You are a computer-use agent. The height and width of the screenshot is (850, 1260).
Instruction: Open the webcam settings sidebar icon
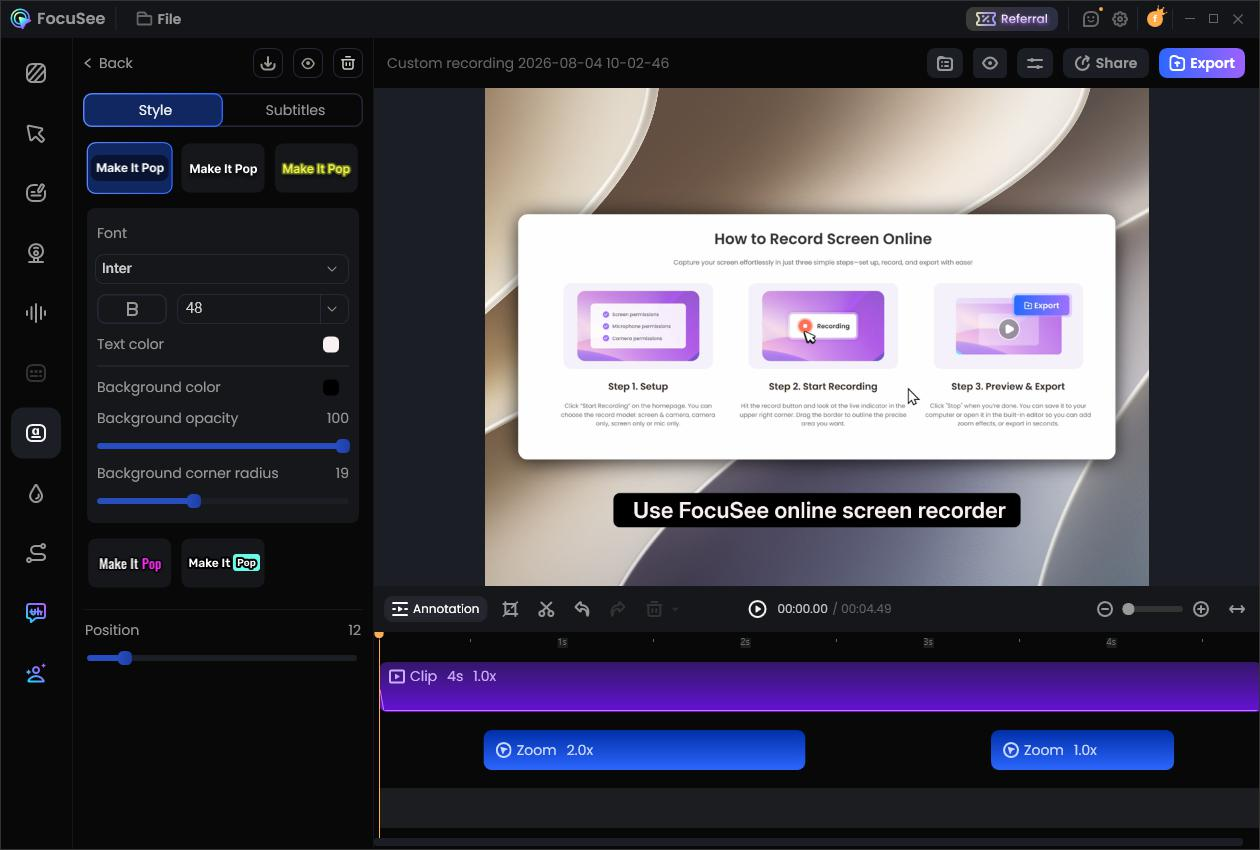(36, 253)
